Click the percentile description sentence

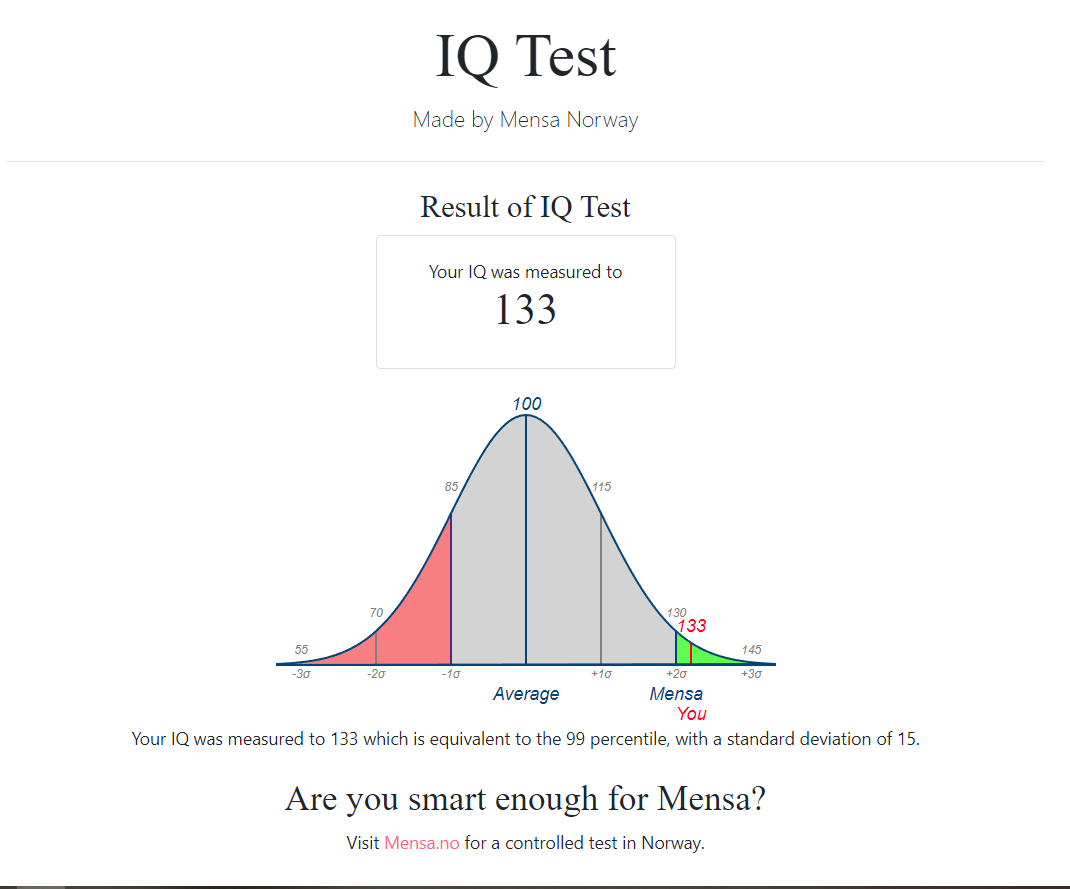[x=525, y=739]
